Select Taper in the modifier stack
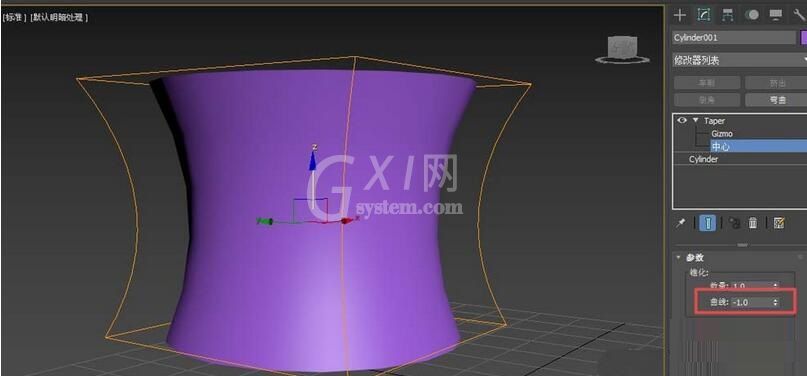The height and width of the screenshot is (376, 807). (x=714, y=121)
